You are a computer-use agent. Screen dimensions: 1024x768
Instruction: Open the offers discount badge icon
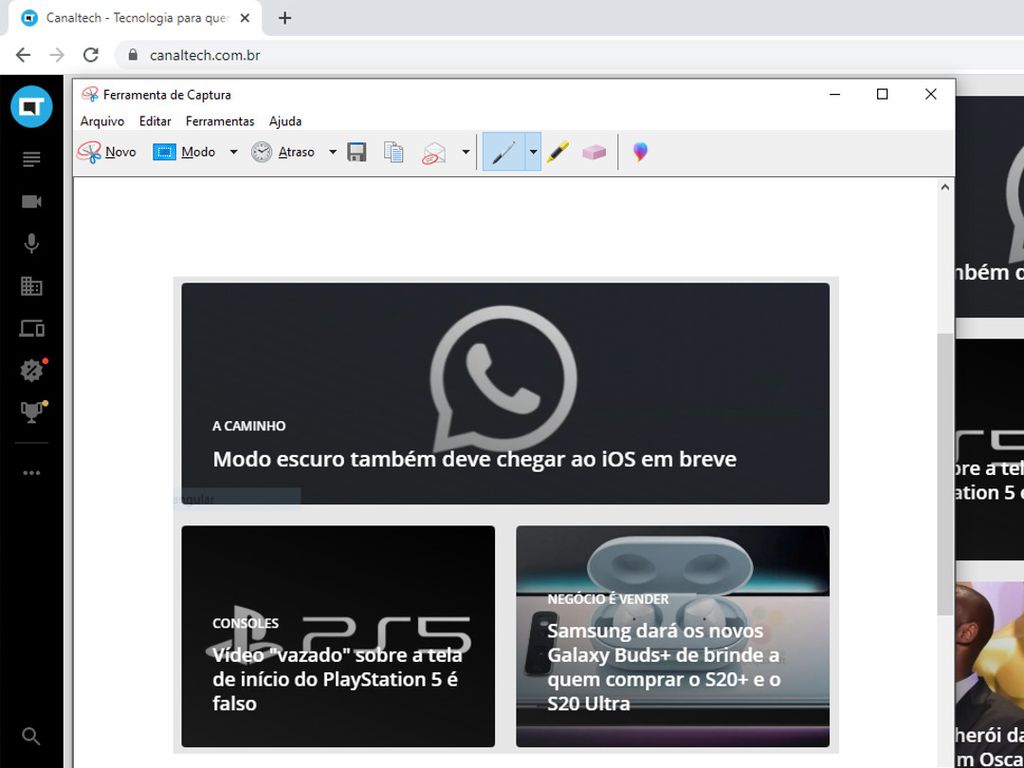32,370
